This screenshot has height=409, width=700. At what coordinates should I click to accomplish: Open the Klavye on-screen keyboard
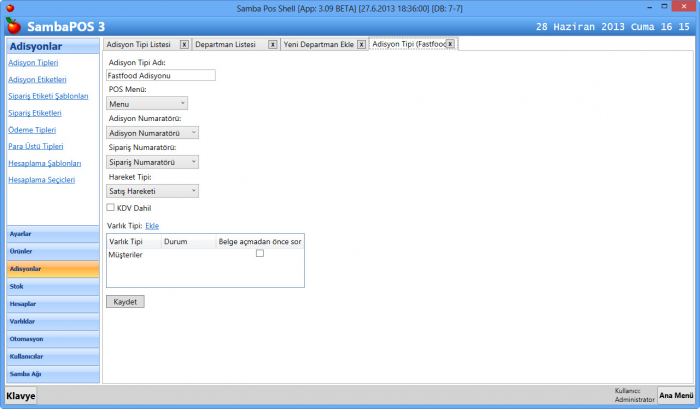(x=20, y=396)
